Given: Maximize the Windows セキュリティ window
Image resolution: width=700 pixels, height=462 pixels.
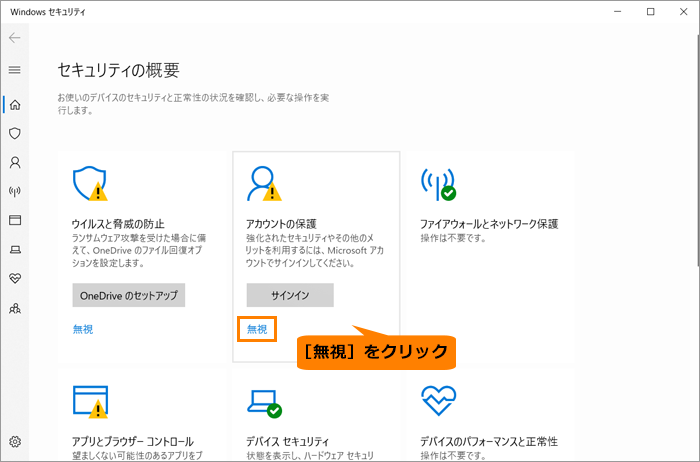Looking at the screenshot, I should point(651,12).
